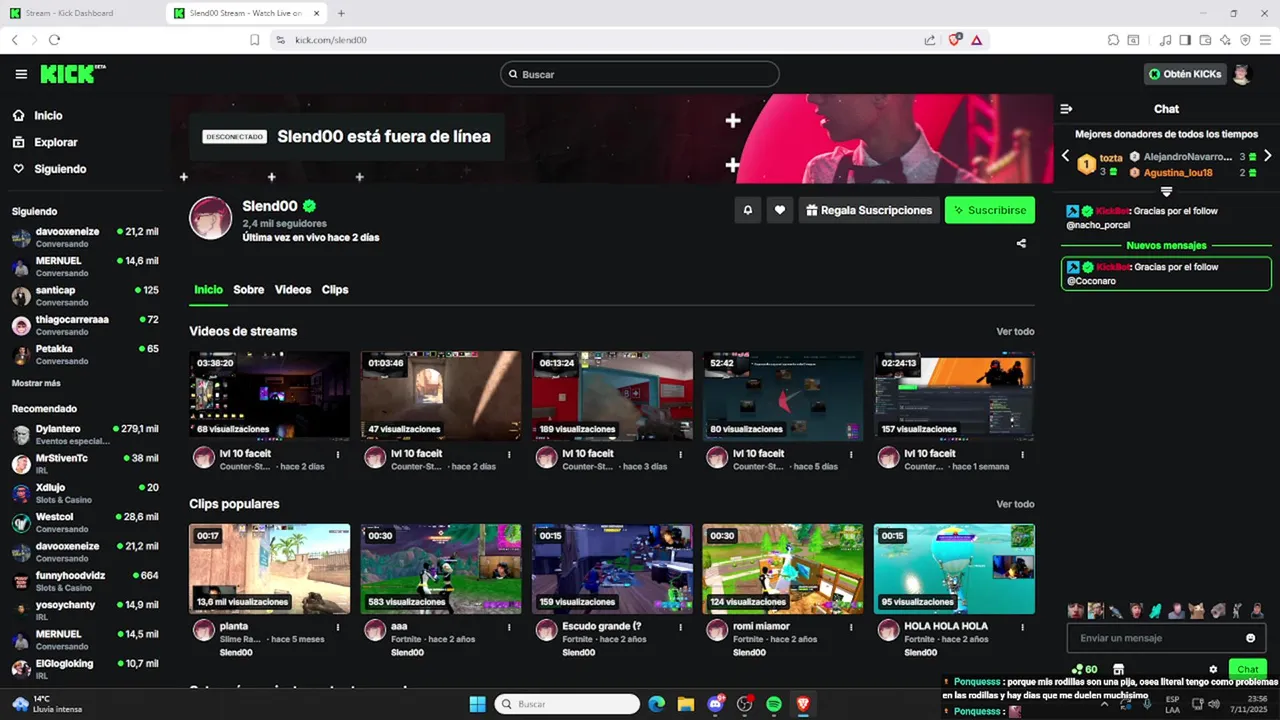Click the share page icon in address bar

click(x=930, y=40)
